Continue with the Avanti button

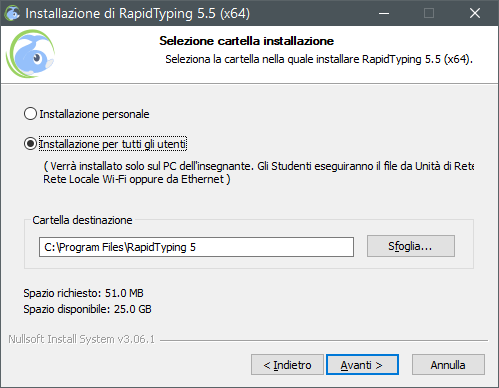[x=362, y=365]
